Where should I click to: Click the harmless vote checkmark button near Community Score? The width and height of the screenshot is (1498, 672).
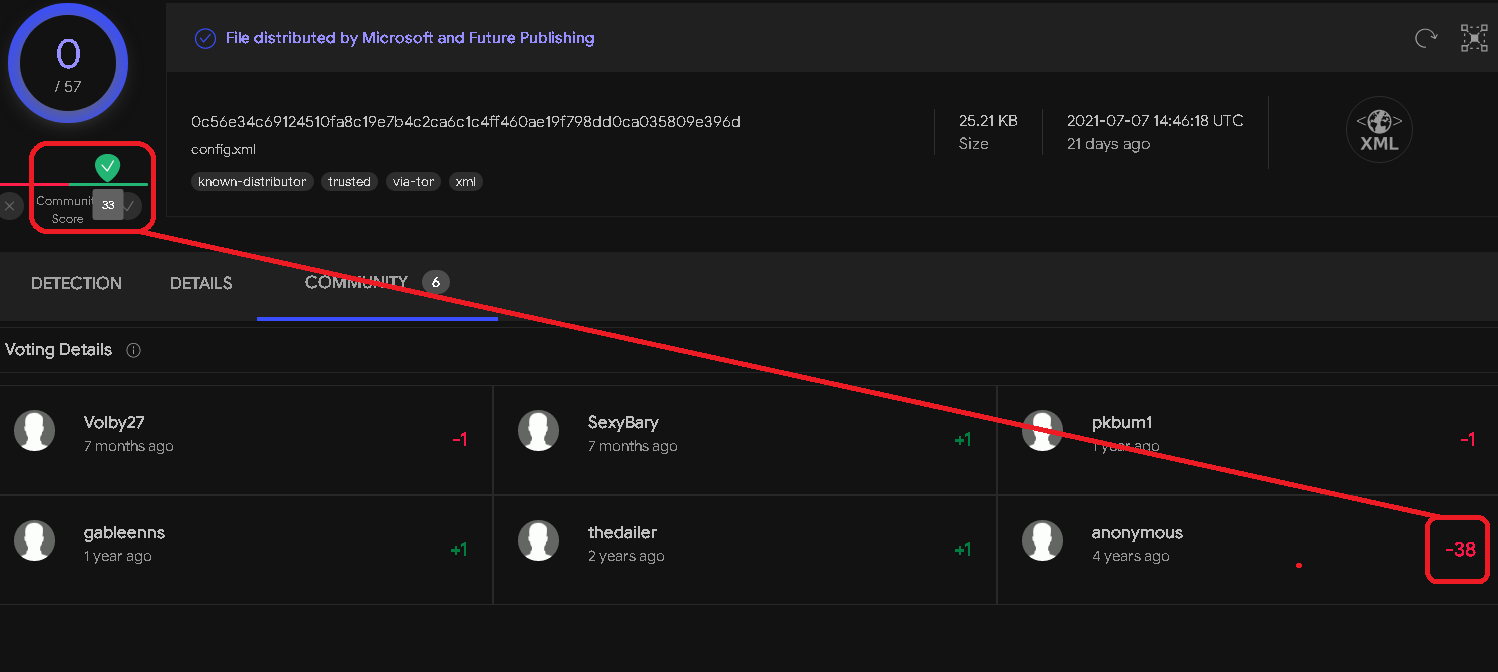pos(128,205)
